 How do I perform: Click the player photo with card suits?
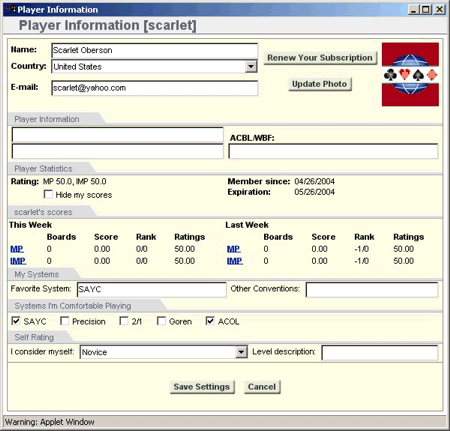pyautogui.click(x=410, y=74)
